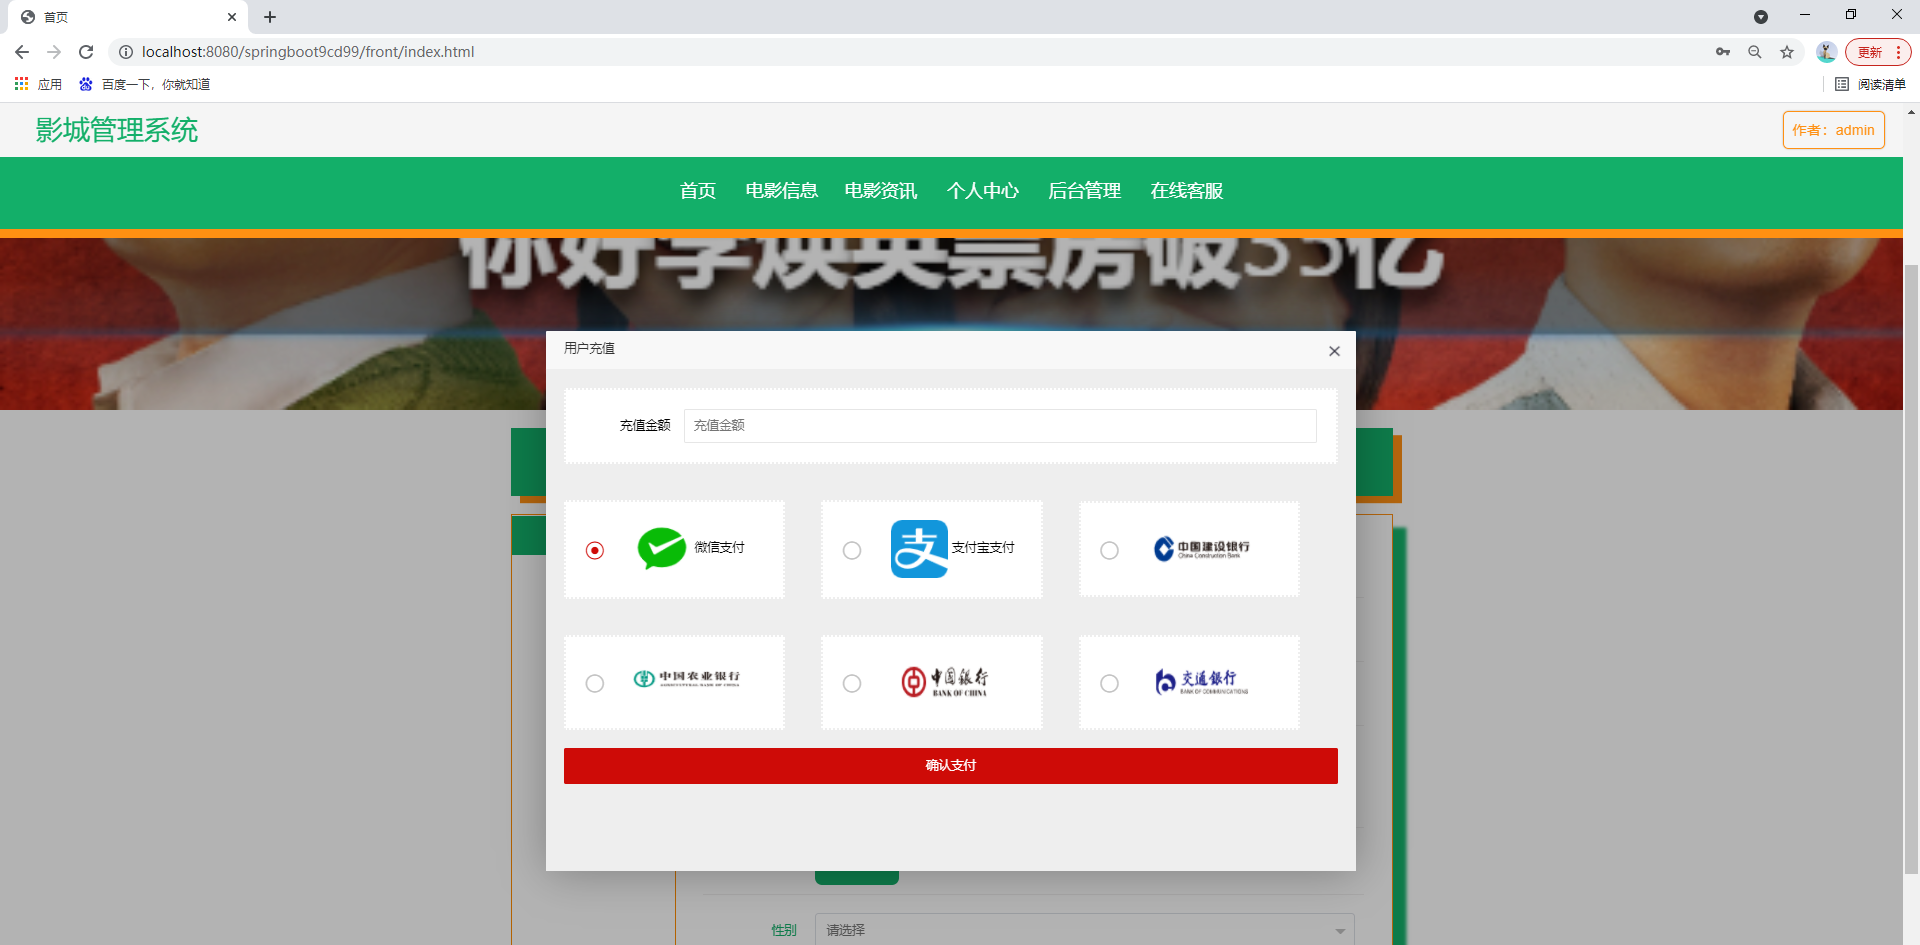Go back with browser back arrow
The image size is (1920, 945).
pyautogui.click(x=22, y=52)
